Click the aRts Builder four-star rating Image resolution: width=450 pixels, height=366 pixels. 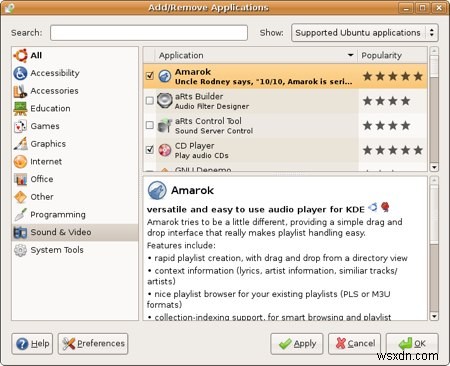click(386, 101)
